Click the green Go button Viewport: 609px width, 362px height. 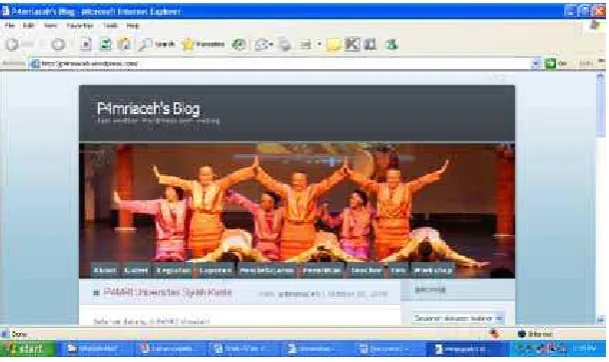[556, 63]
